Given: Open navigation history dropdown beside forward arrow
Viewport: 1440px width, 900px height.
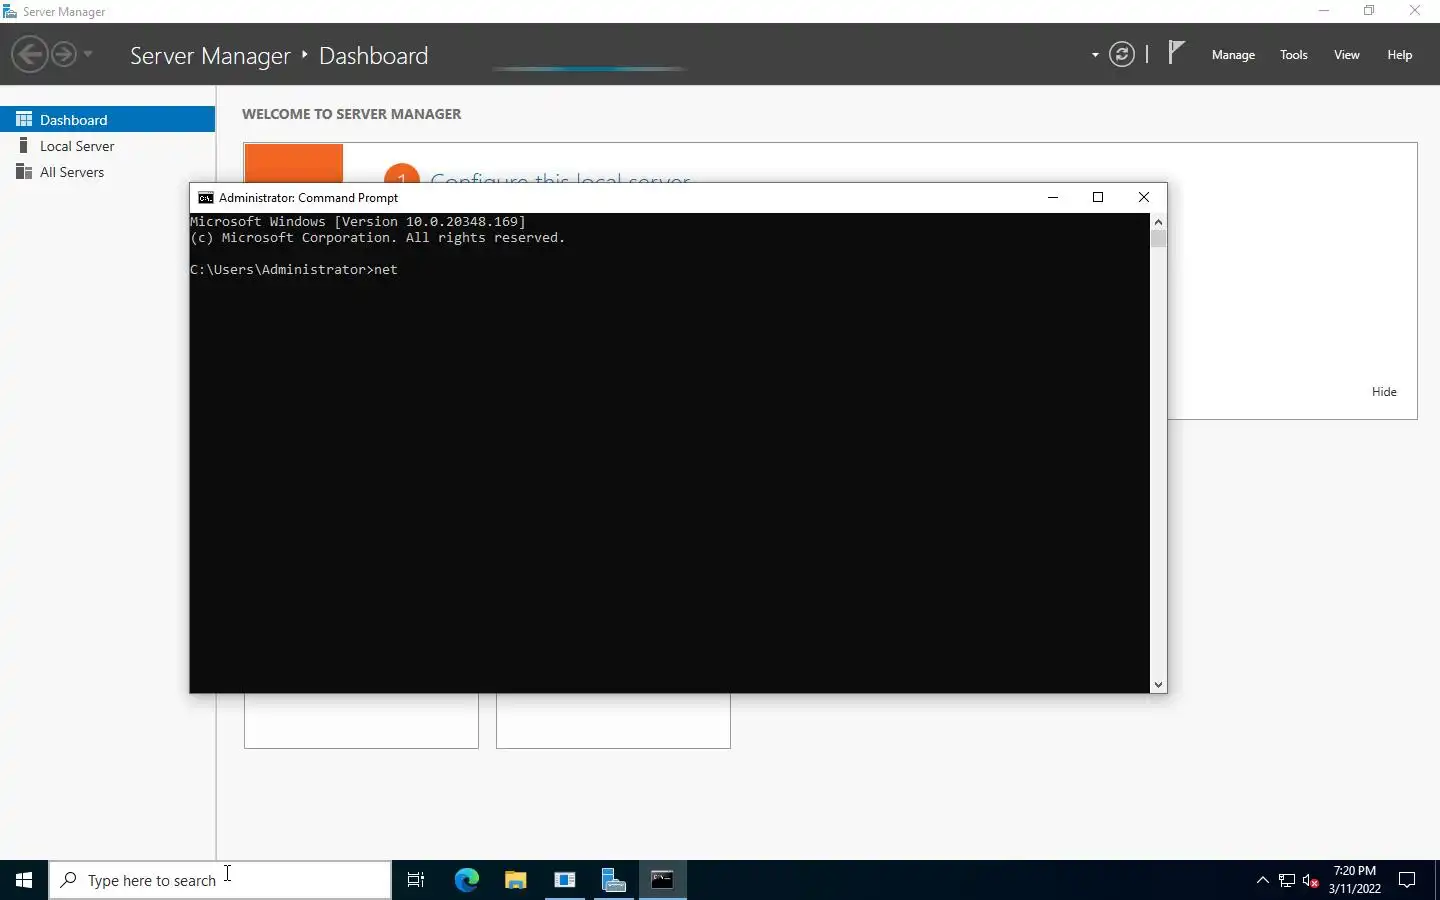Looking at the screenshot, I should [x=88, y=54].
